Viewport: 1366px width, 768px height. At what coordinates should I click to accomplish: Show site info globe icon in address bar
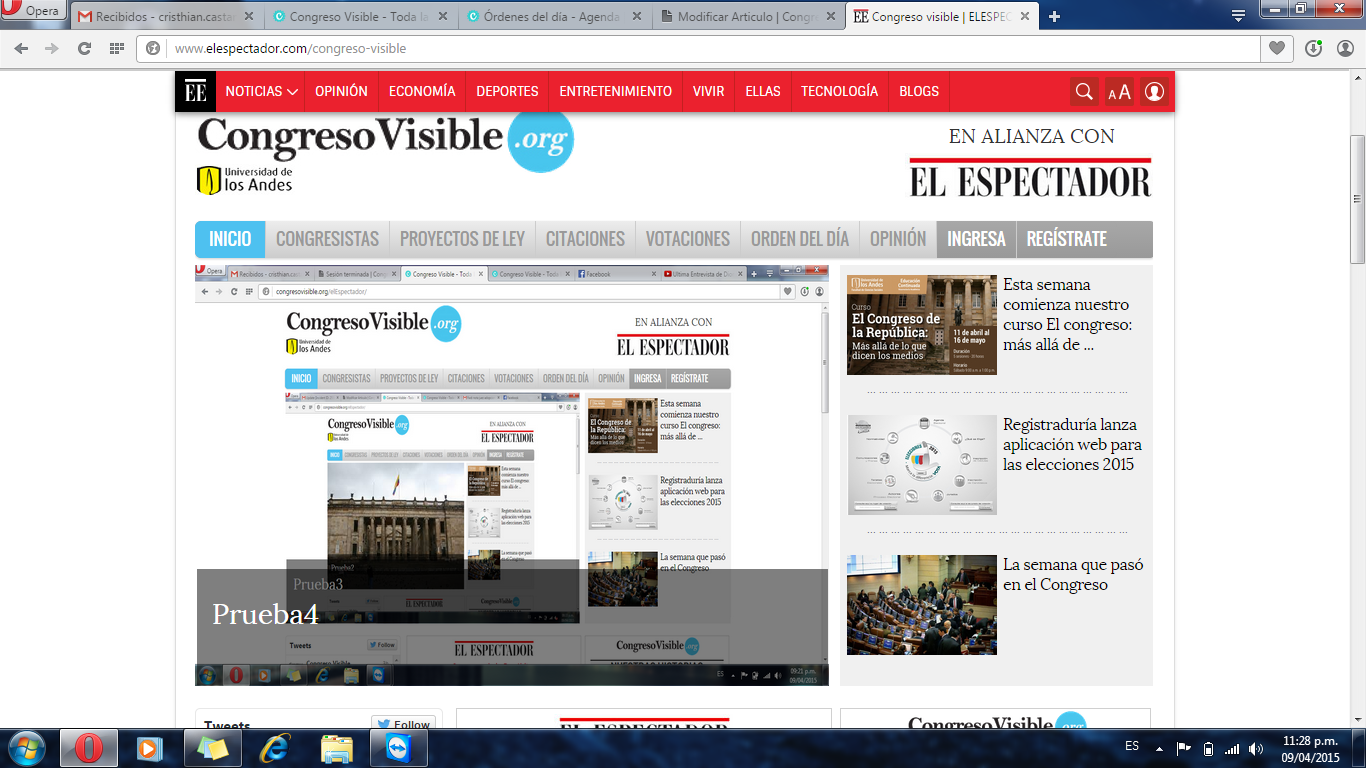coord(153,48)
